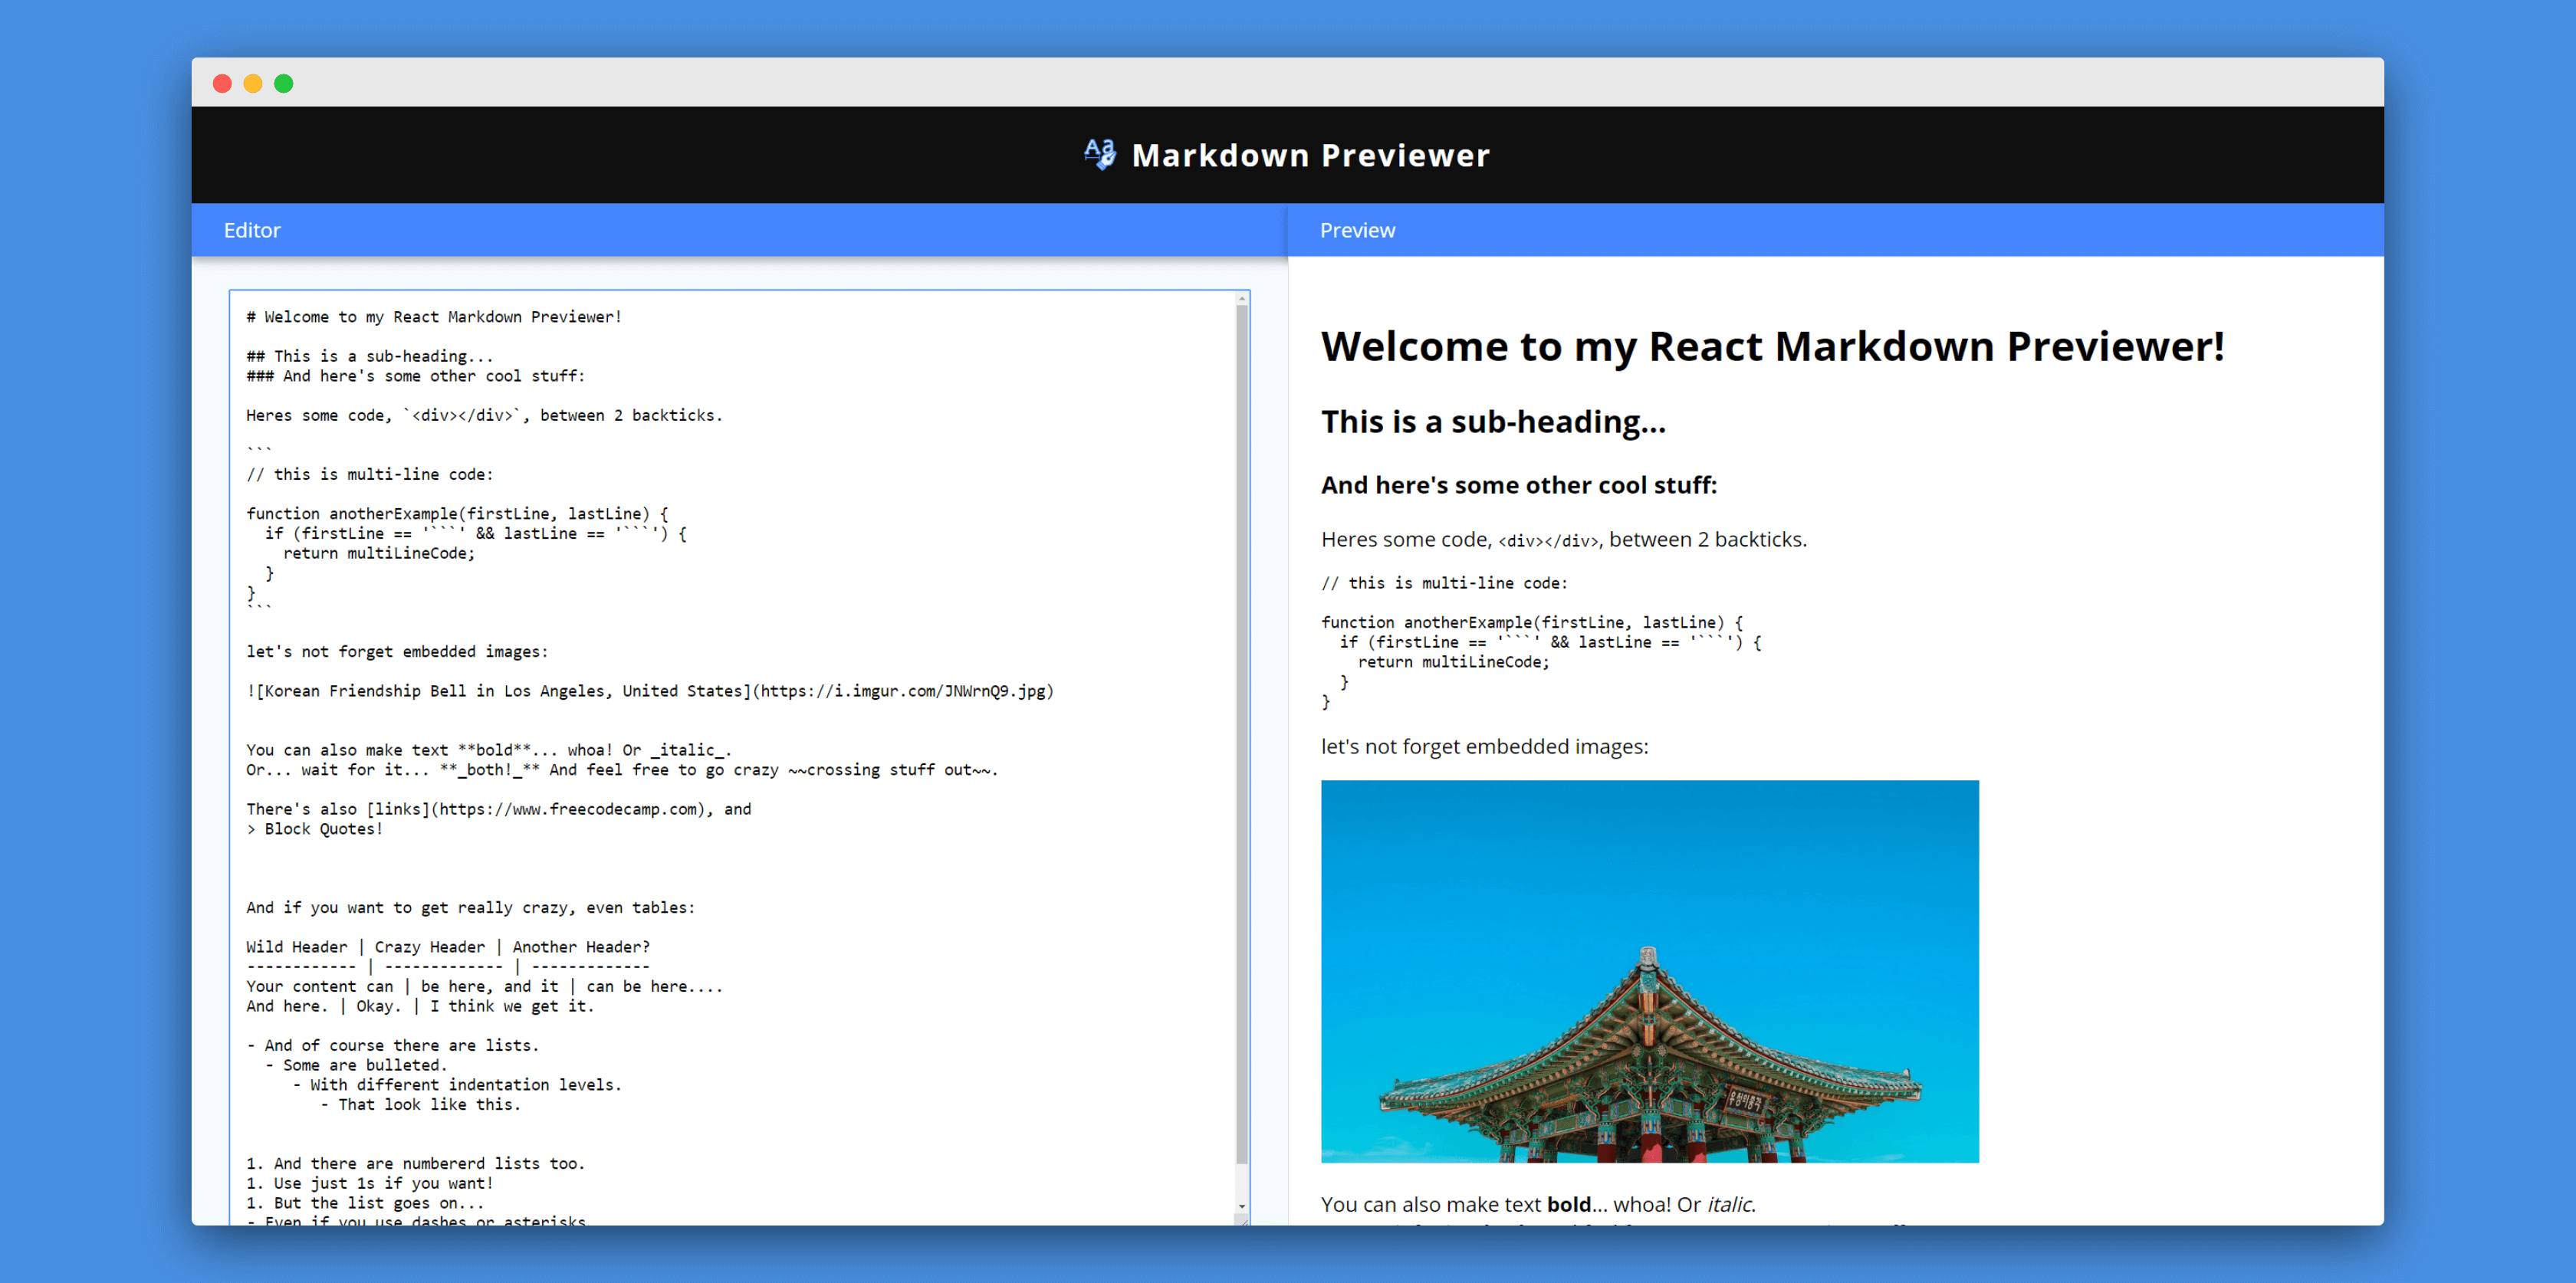Screen dimensions: 2576x1283
Task: Click the Korean Friendship Bell preview image
Action: [x=1649, y=971]
